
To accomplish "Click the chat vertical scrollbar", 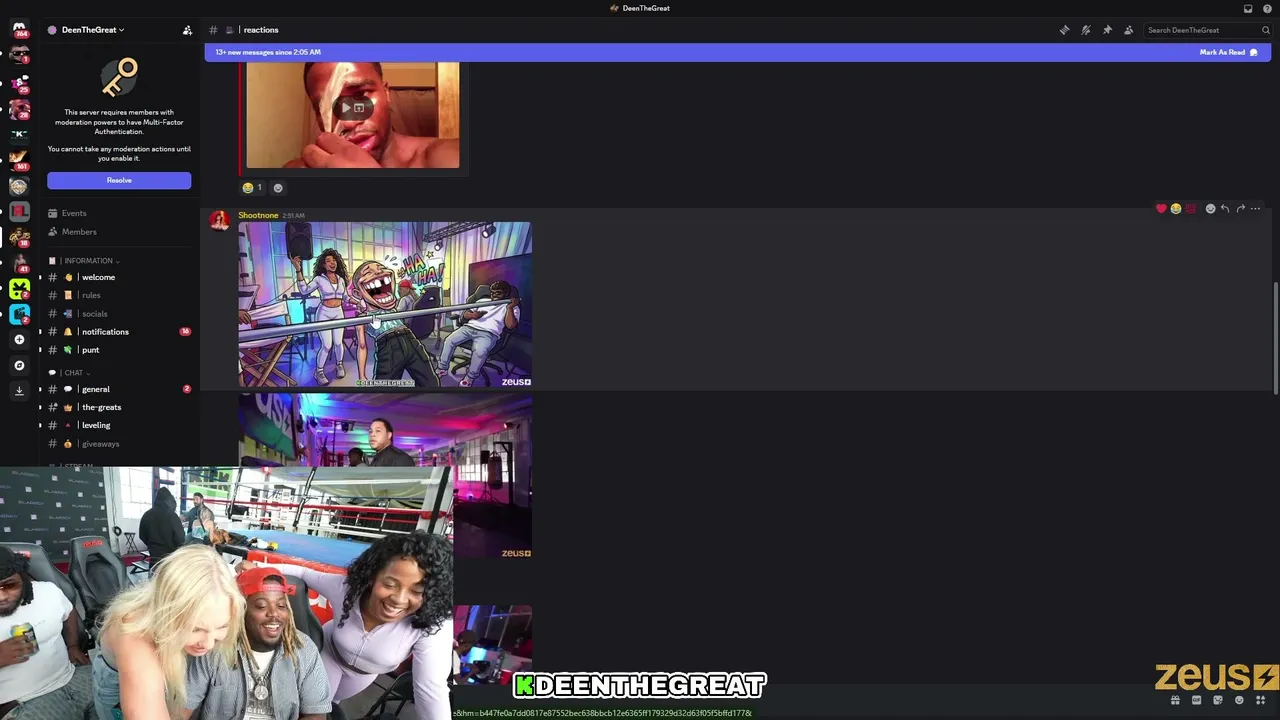I will (1276, 338).
